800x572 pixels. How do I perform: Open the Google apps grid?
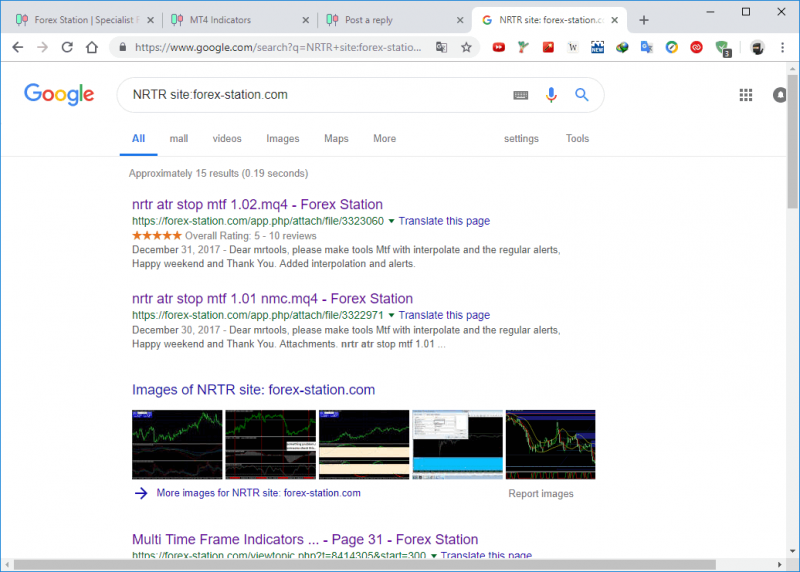(745, 95)
